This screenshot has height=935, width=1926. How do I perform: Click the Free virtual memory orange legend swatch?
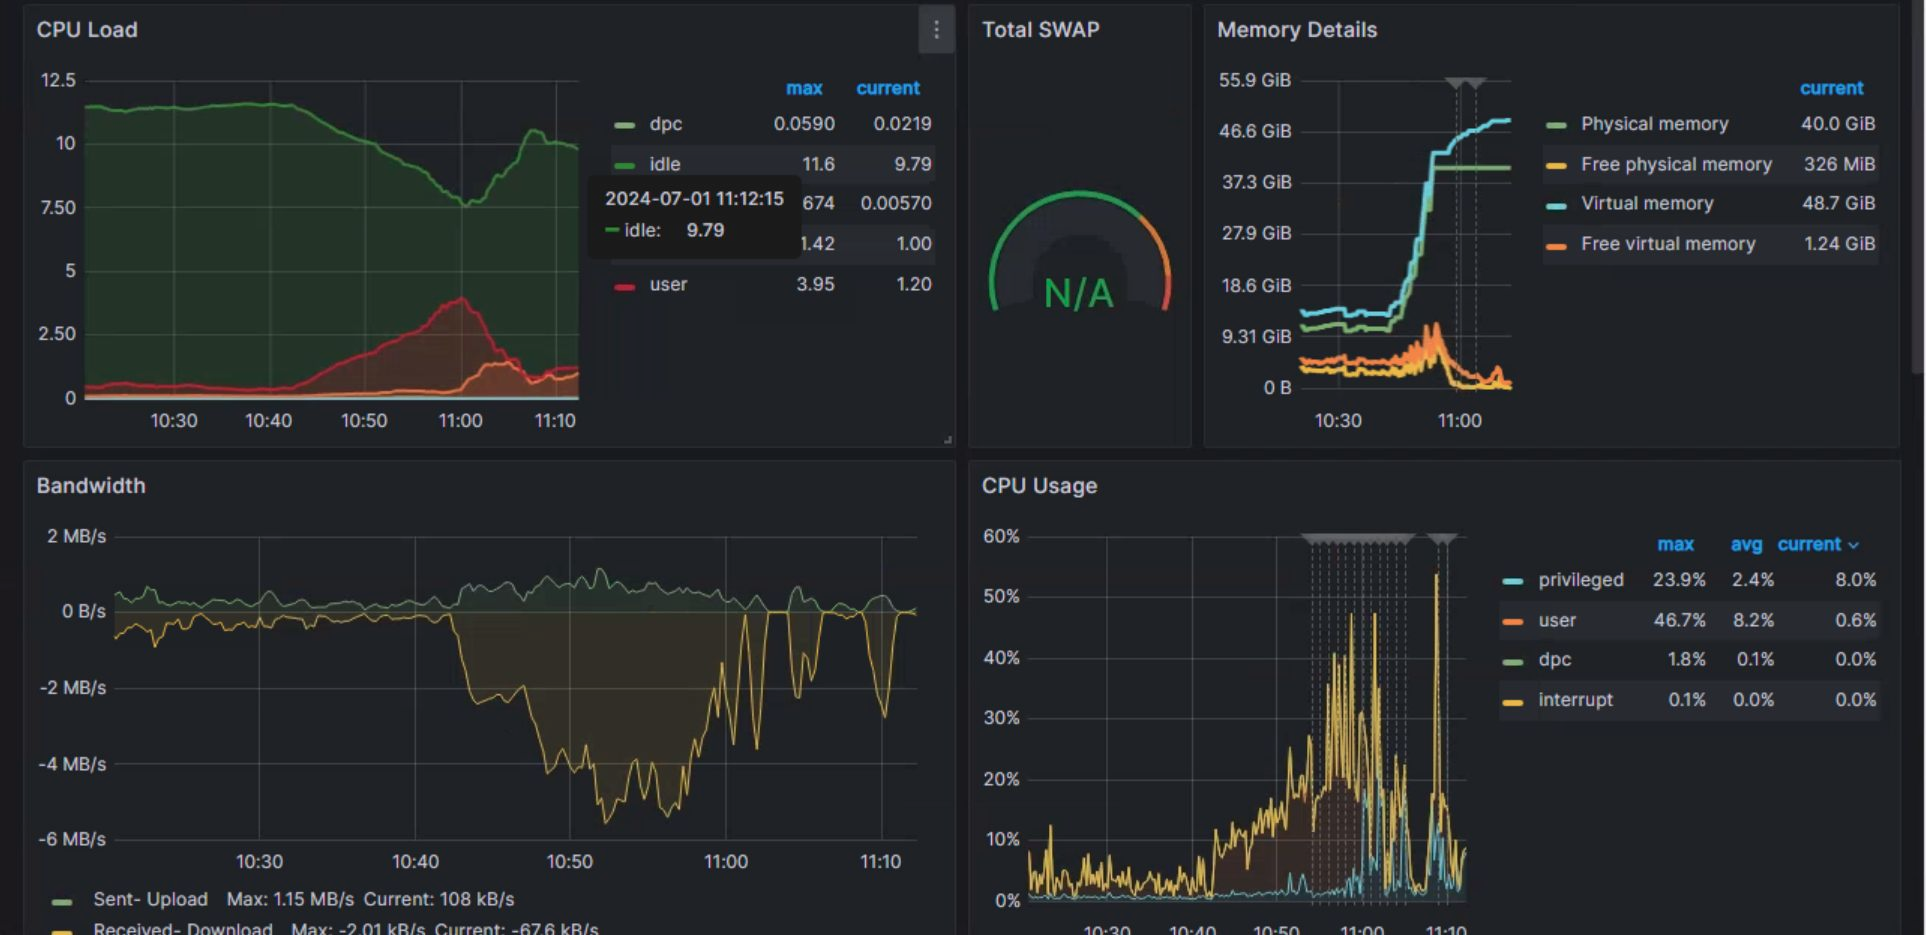point(1556,245)
